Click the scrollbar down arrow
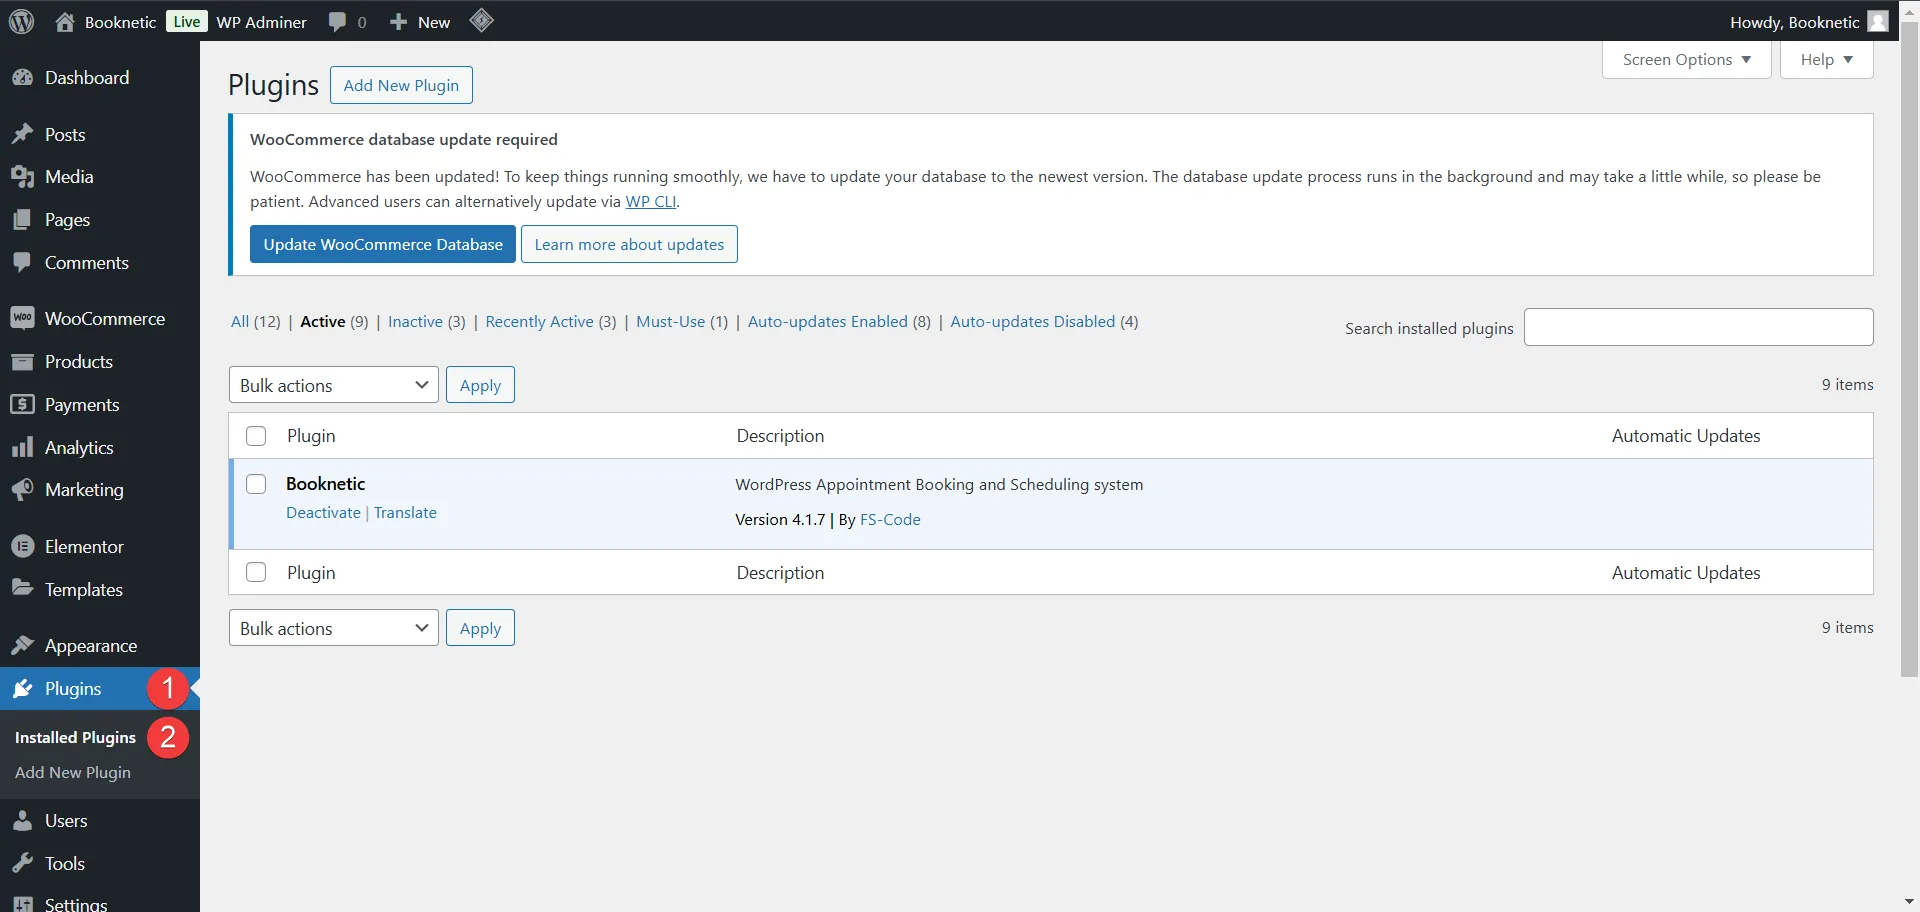 point(1909,902)
